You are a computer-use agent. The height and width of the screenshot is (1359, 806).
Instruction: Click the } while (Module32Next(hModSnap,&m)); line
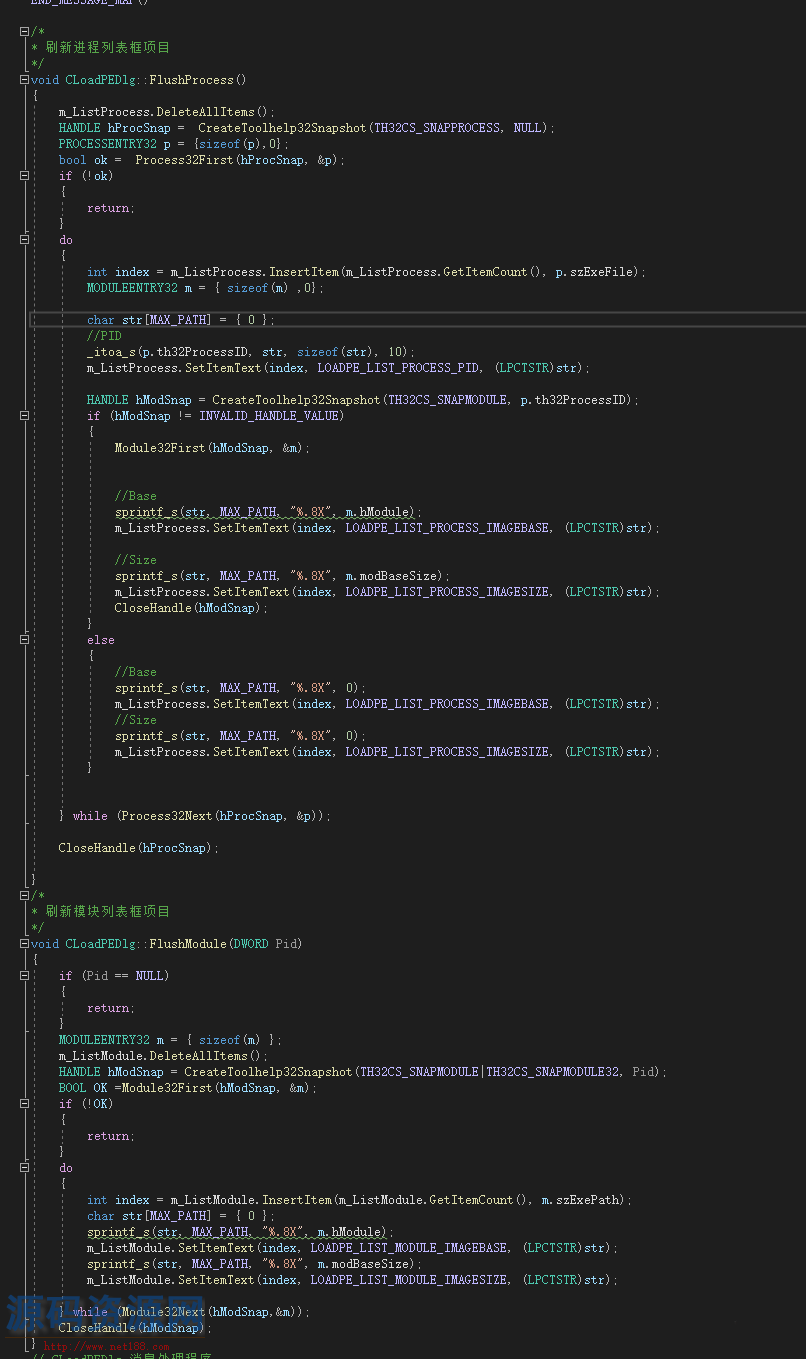point(184,1312)
